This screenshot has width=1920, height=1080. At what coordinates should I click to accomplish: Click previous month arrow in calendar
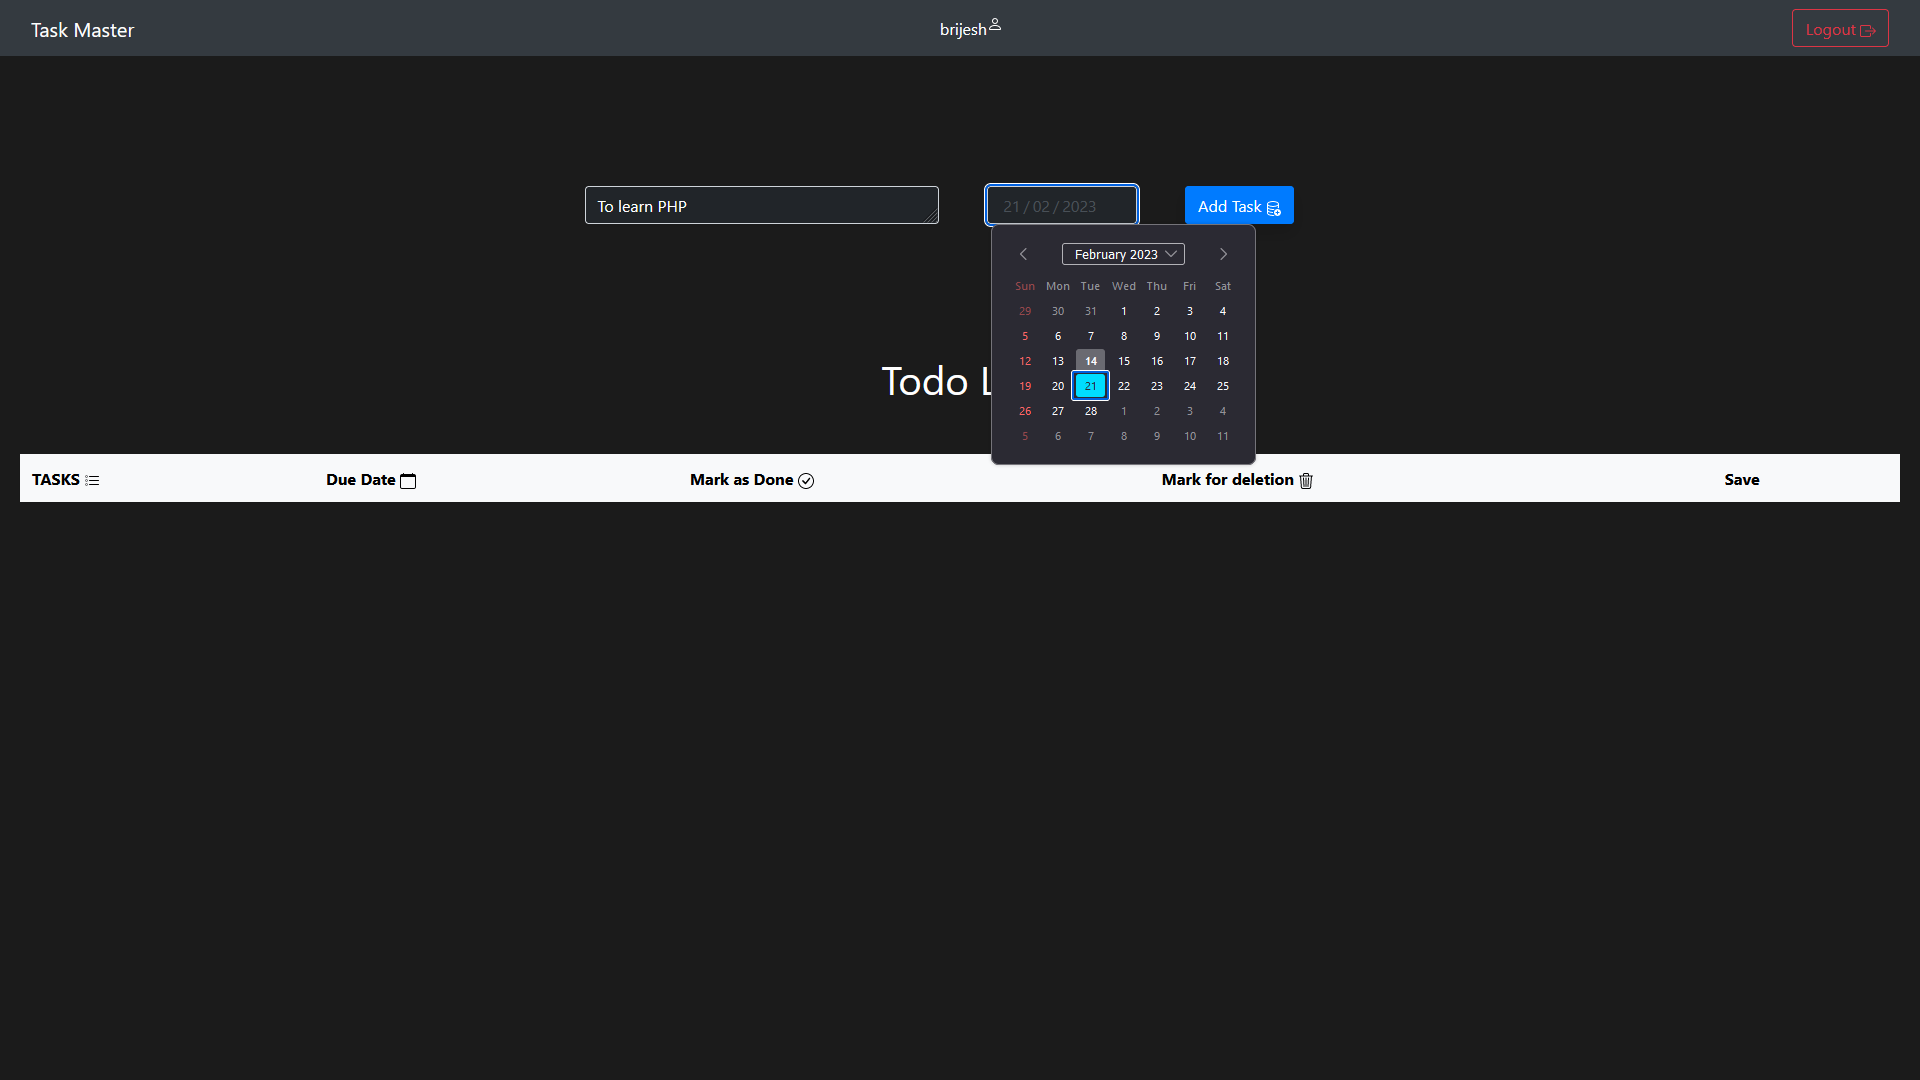tap(1023, 254)
